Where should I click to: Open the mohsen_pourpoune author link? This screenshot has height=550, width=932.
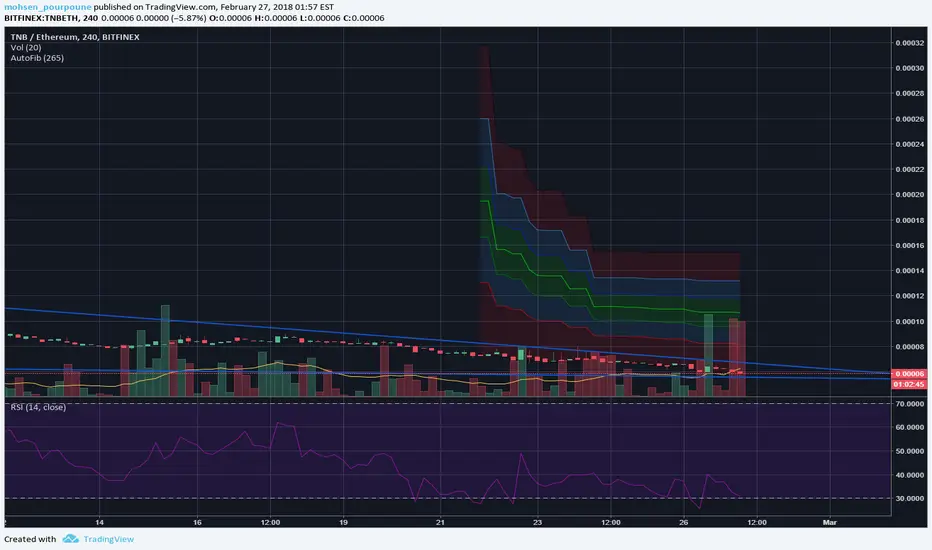pos(48,7)
